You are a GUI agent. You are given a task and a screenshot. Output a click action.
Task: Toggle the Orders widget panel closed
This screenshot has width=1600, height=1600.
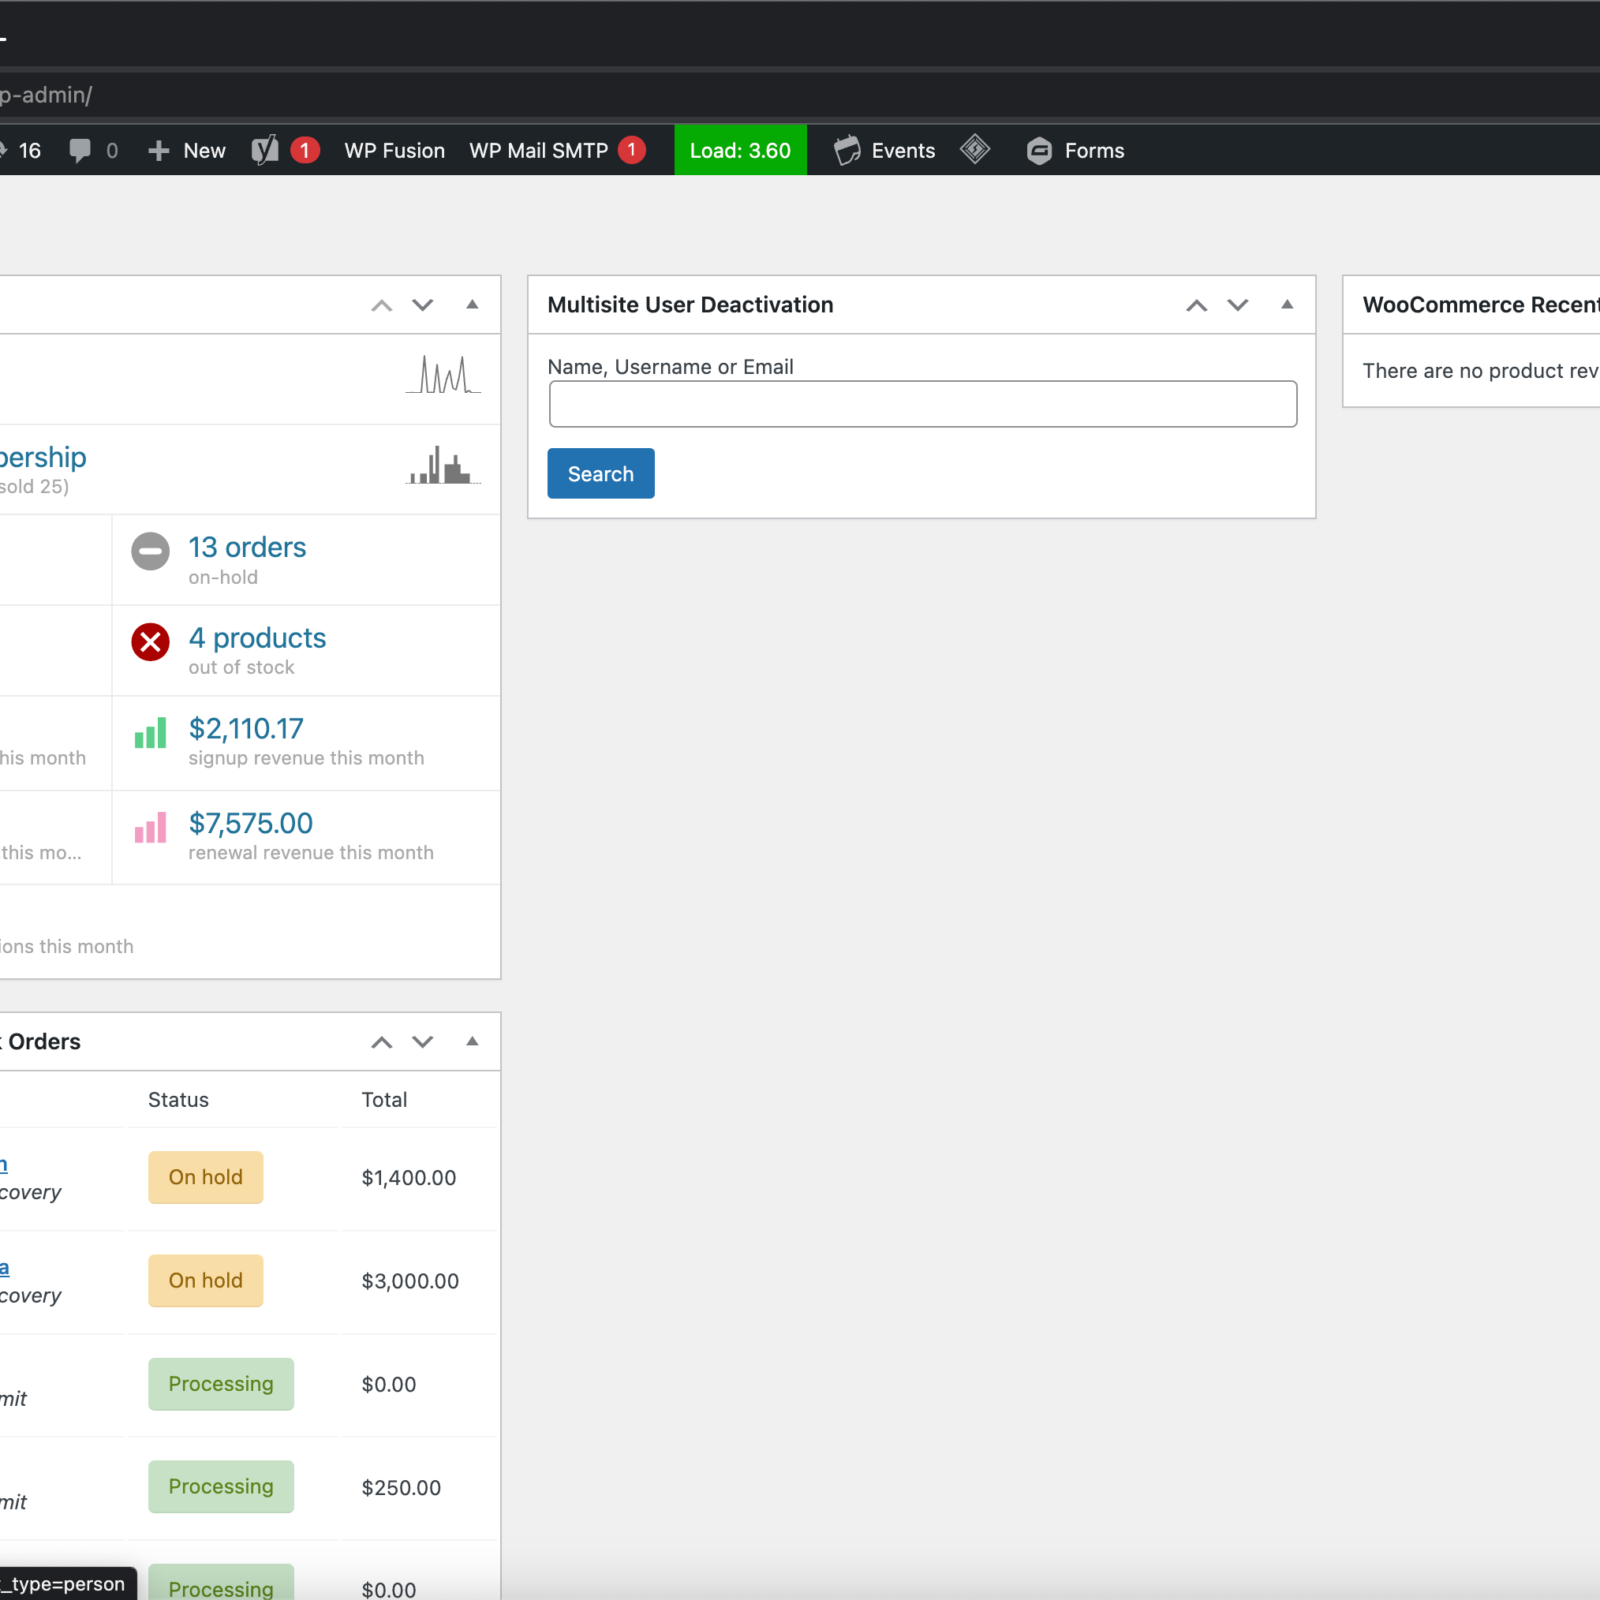[x=472, y=1041]
